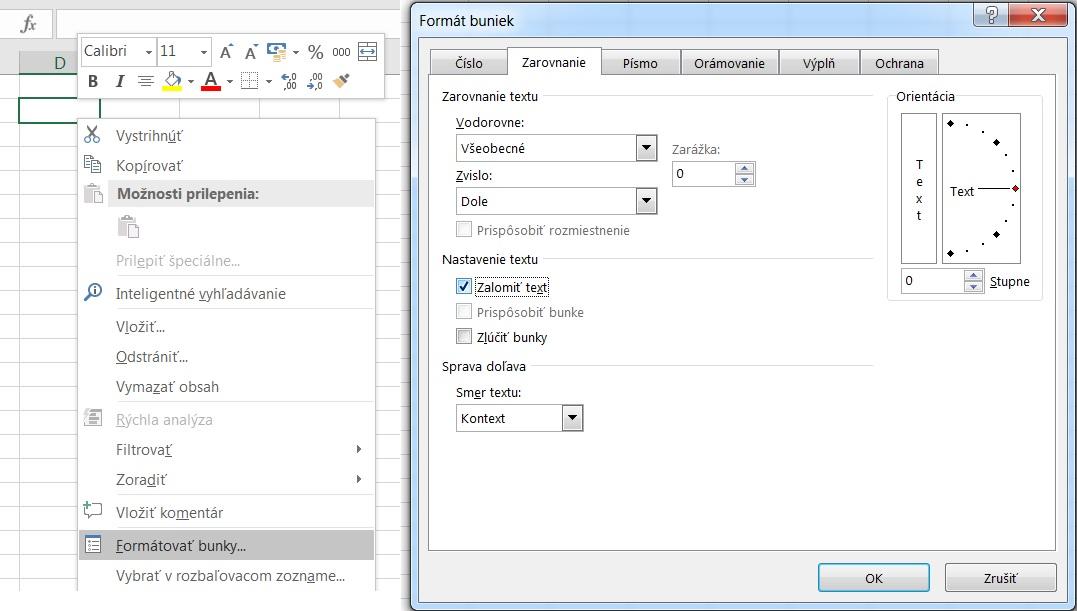
Task: Enable the Zlúčiť bunky checkbox
Action: point(463,337)
